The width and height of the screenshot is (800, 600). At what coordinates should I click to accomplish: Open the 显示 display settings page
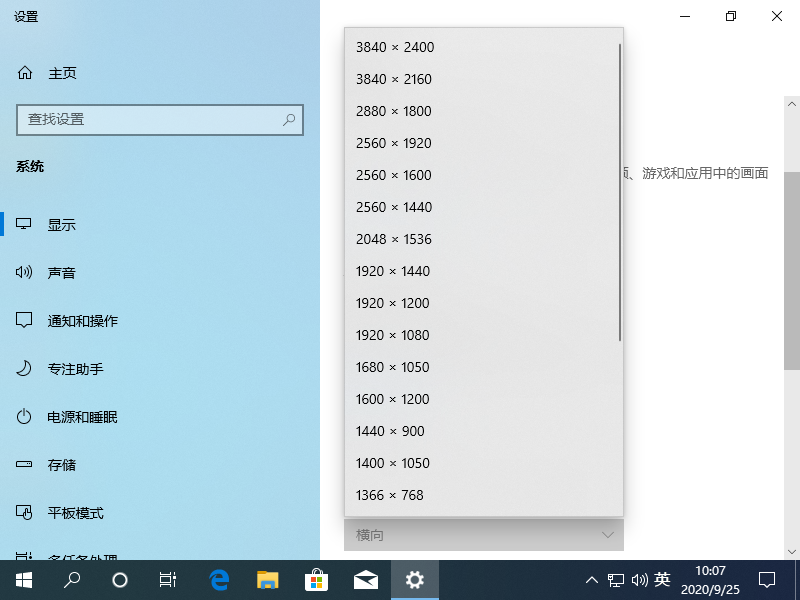tap(62, 225)
